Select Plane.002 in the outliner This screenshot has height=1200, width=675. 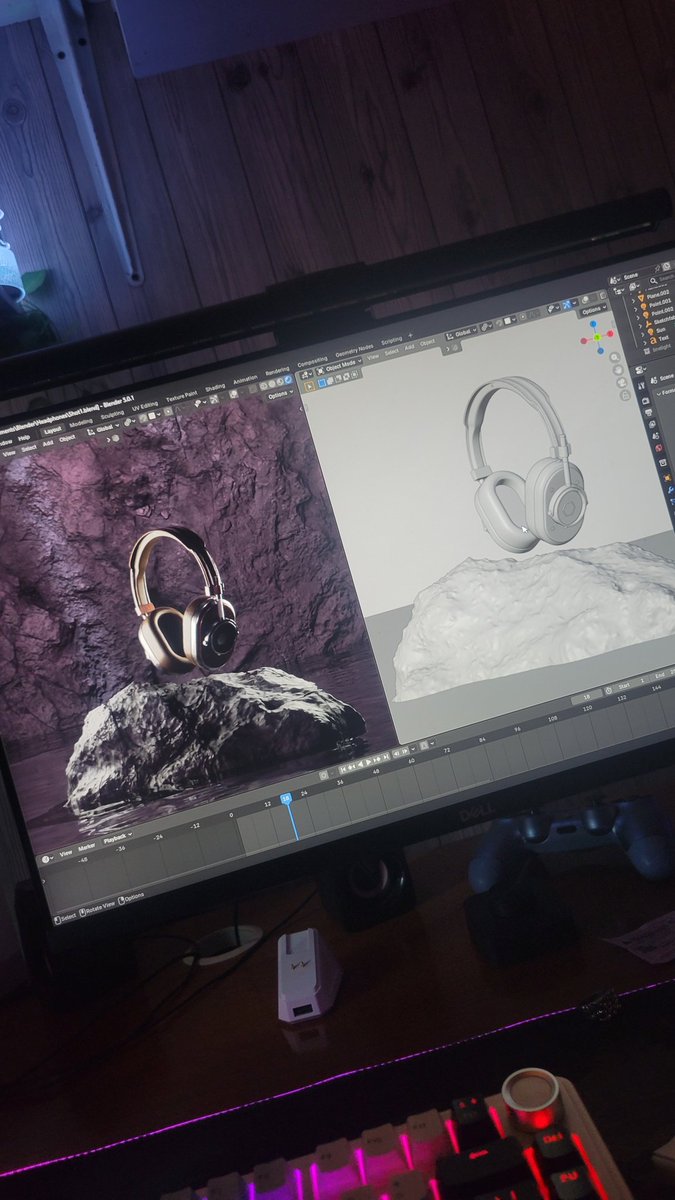click(658, 292)
